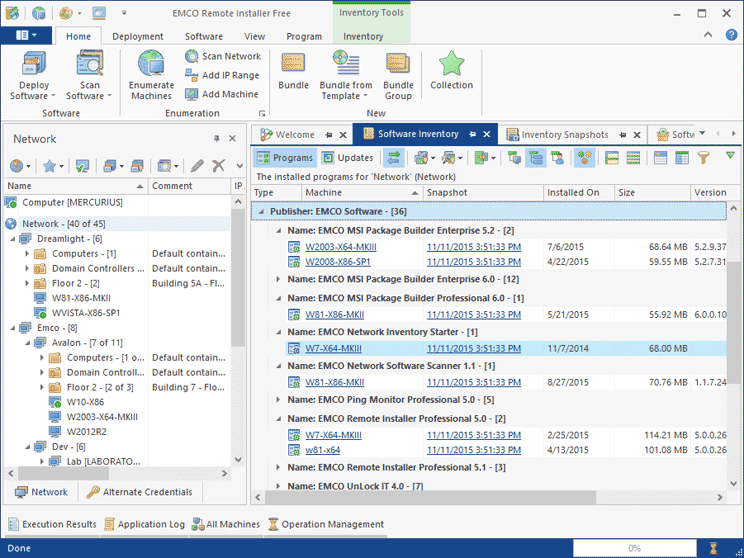Image resolution: width=744 pixels, height=558 pixels.
Task: Toggle the Updates view button
Action: pos(348,158)
